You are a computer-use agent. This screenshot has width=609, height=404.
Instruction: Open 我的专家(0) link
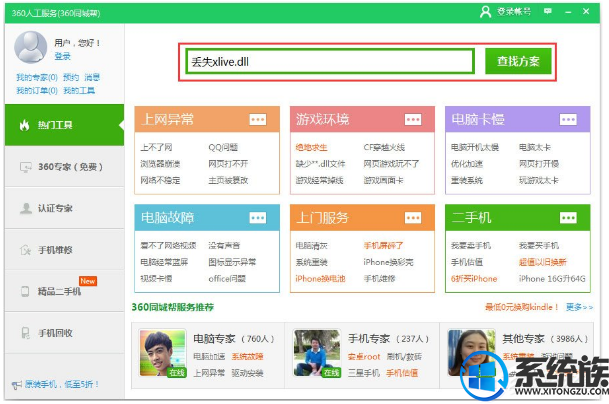tap(37, 77)
